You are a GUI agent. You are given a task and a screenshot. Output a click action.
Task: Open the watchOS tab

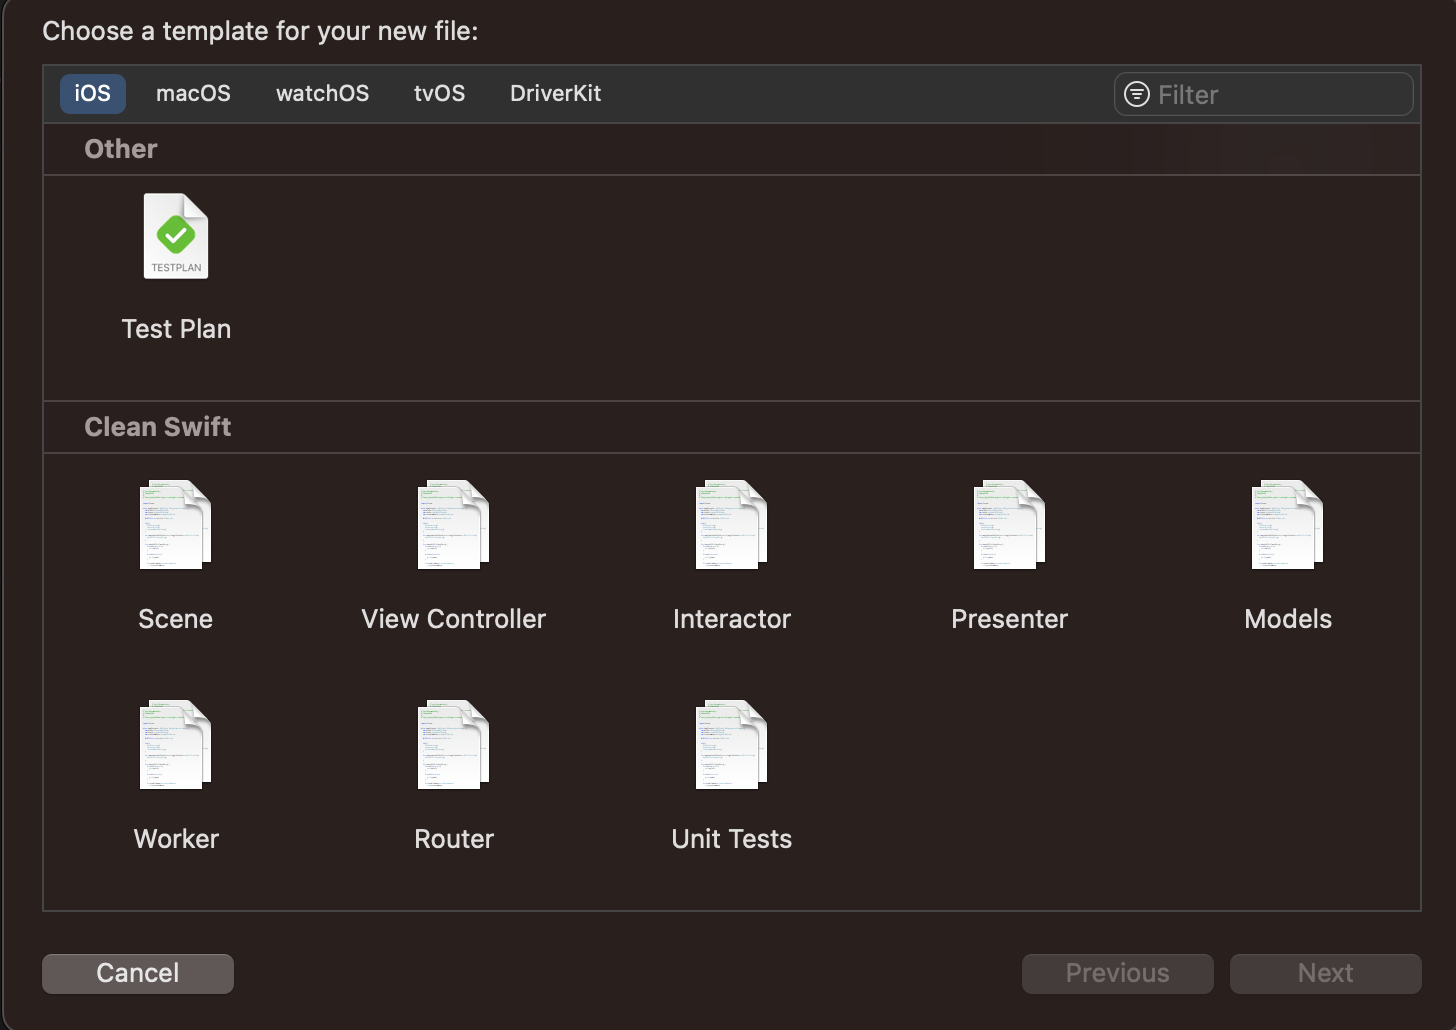[x=322, y=93]
